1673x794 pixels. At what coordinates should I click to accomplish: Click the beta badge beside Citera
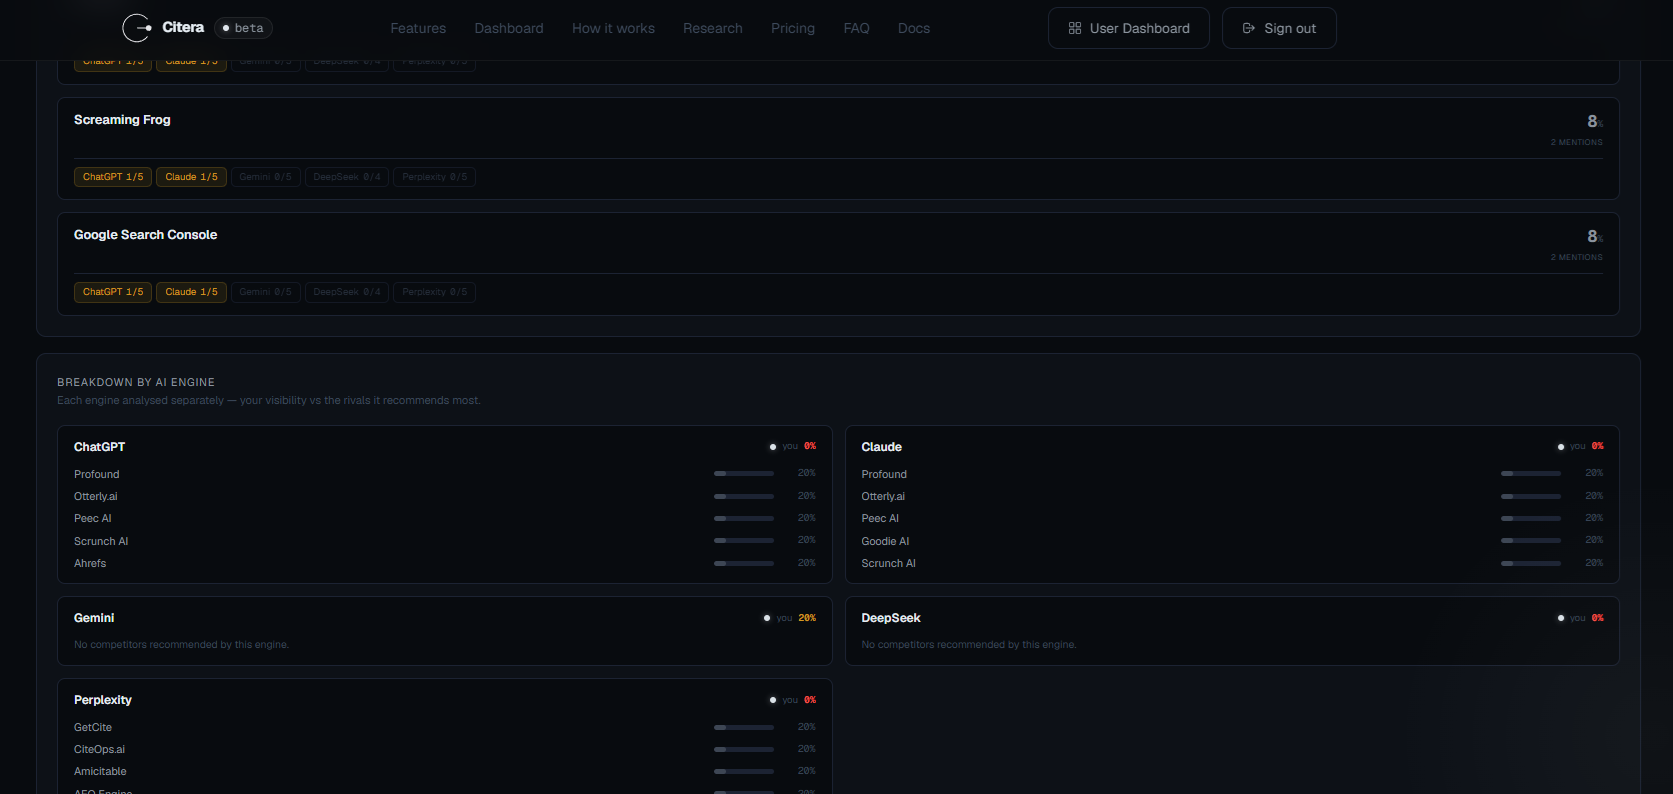[243, 28]
